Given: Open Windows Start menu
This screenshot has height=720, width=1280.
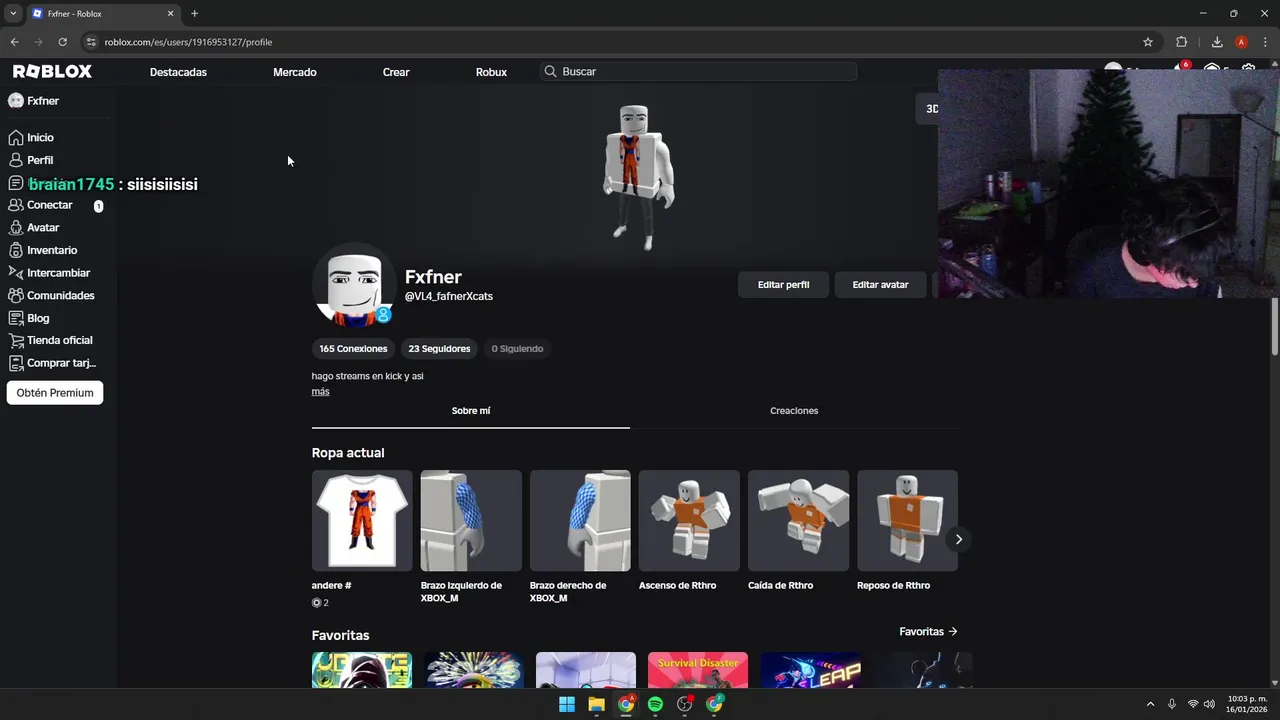Looking at the screenshot, I should [x=567, y=704].
